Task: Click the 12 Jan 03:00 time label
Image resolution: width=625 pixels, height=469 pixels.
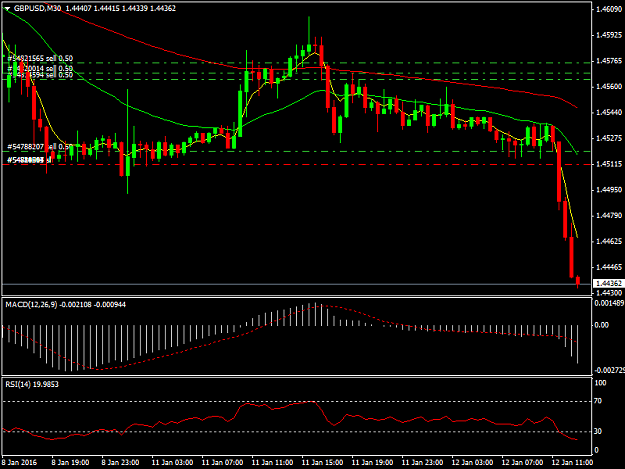Action: 472,463
